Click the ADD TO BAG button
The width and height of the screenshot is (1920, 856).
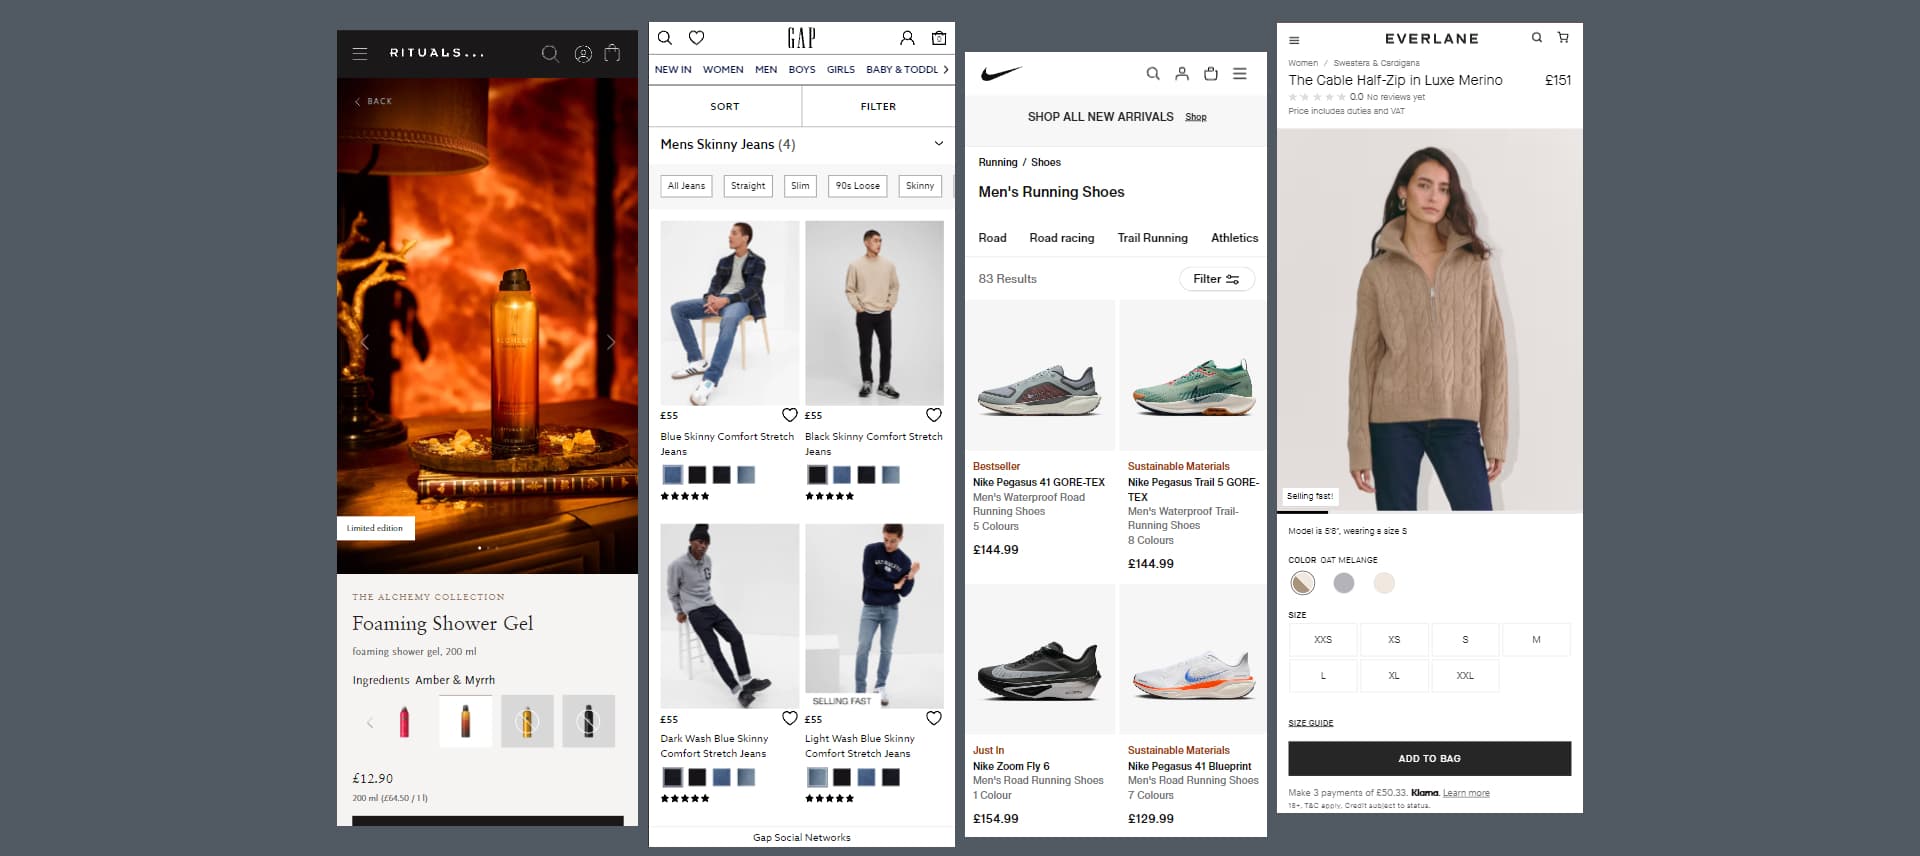(x=1429, y=758)
